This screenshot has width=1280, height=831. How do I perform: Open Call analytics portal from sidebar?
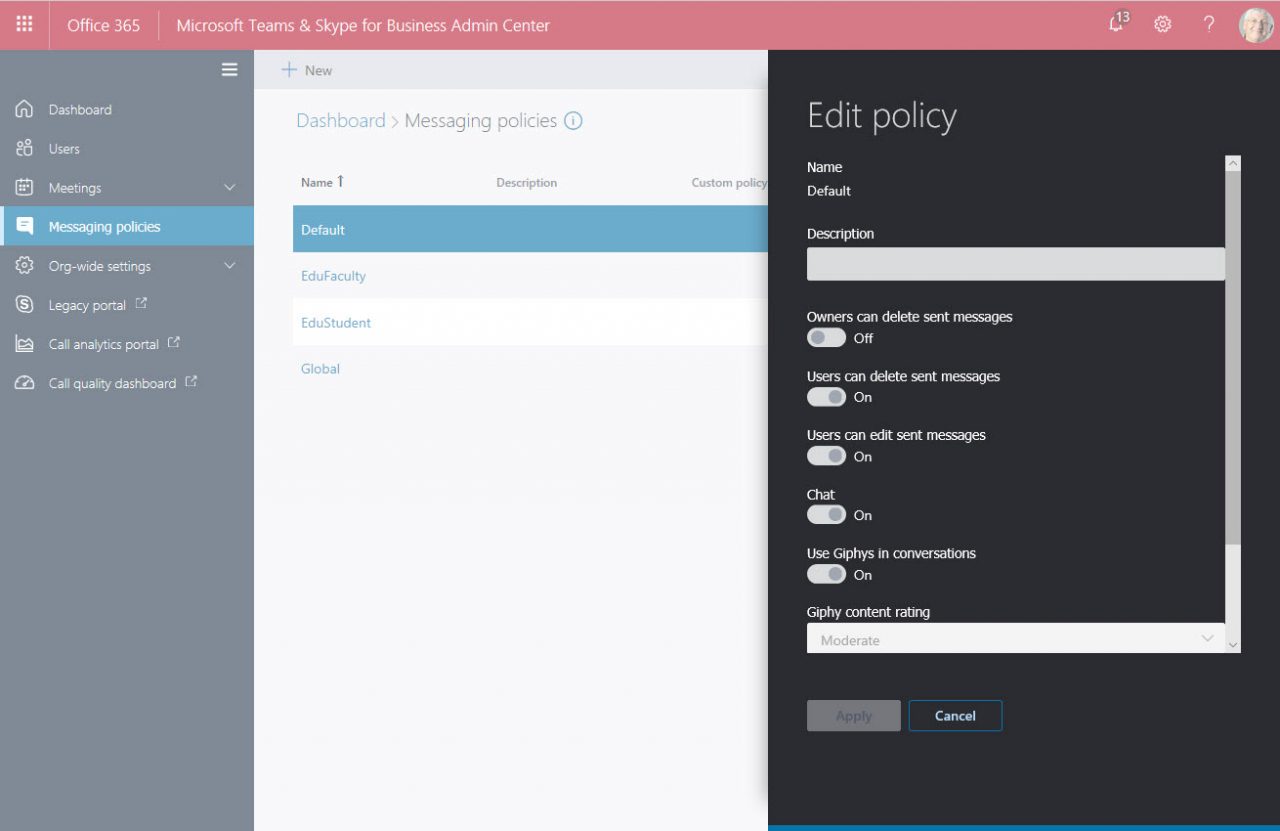[x=104, y=344]
